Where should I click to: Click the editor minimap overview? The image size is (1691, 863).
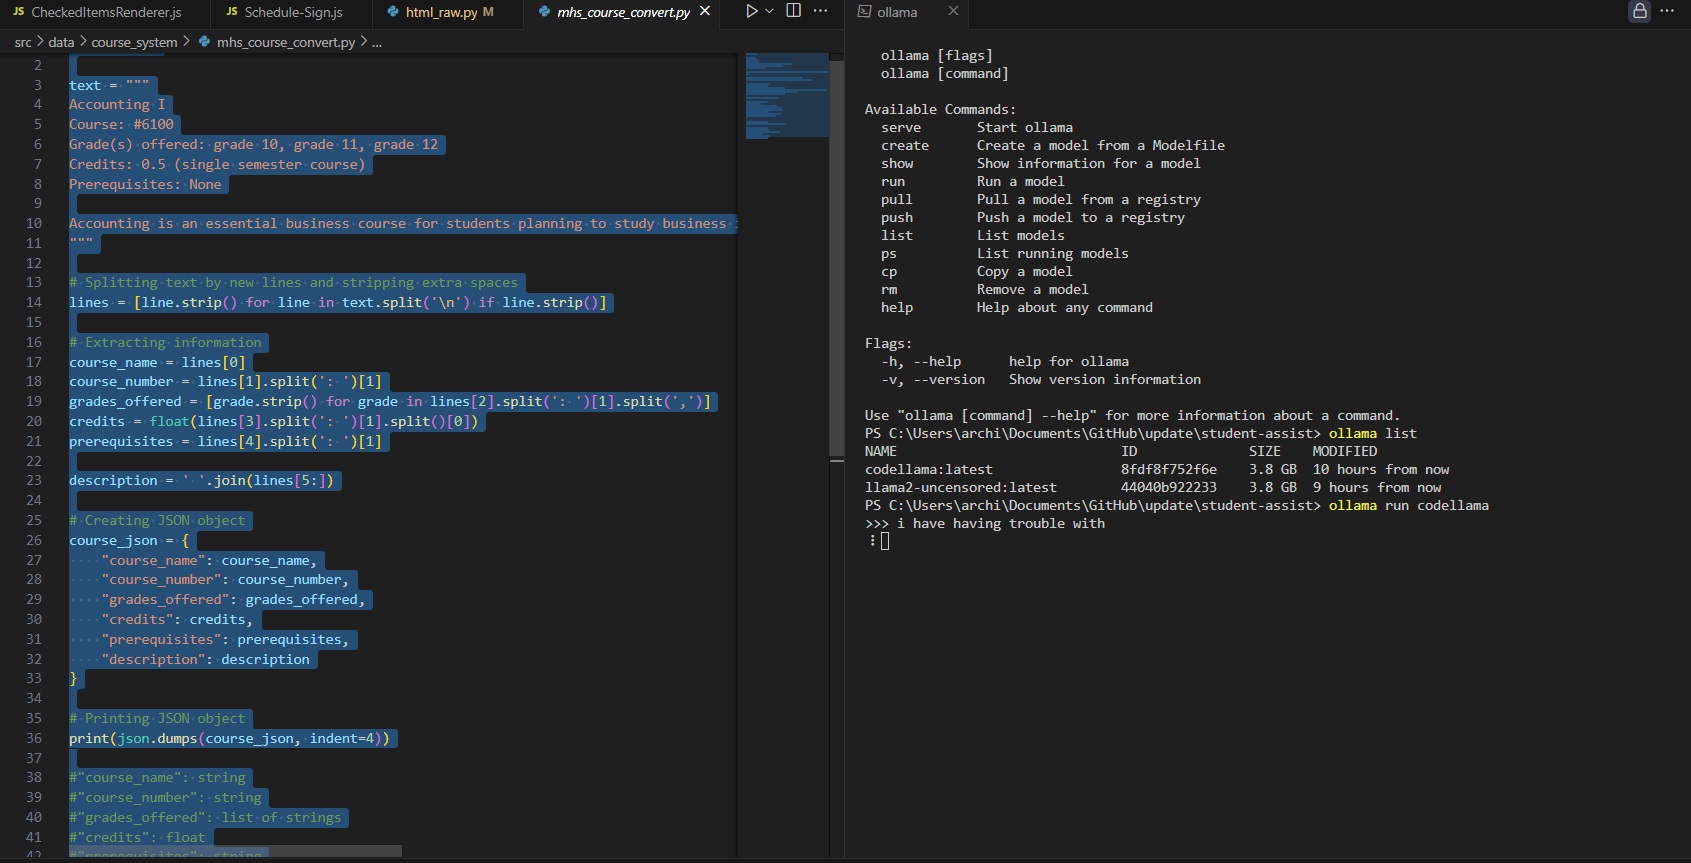tap(787, 95)
